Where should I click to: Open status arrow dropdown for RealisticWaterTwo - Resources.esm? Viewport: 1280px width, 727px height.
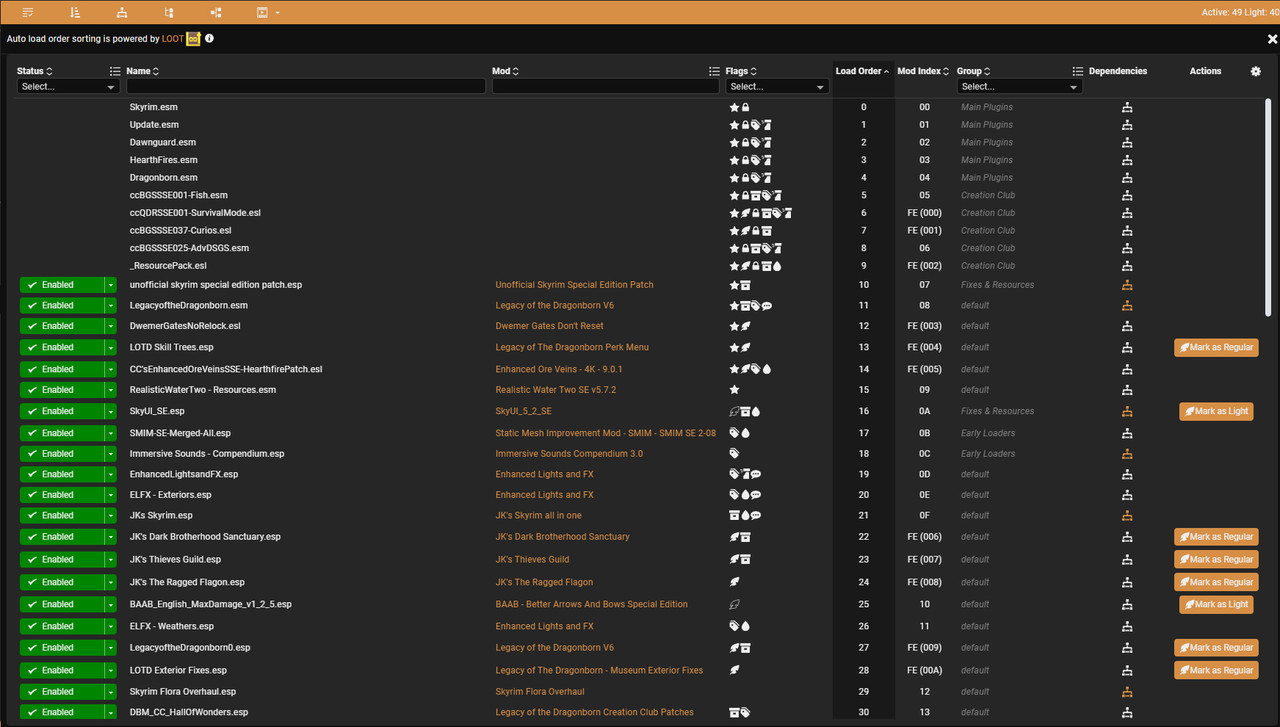(x=111, y=390)
